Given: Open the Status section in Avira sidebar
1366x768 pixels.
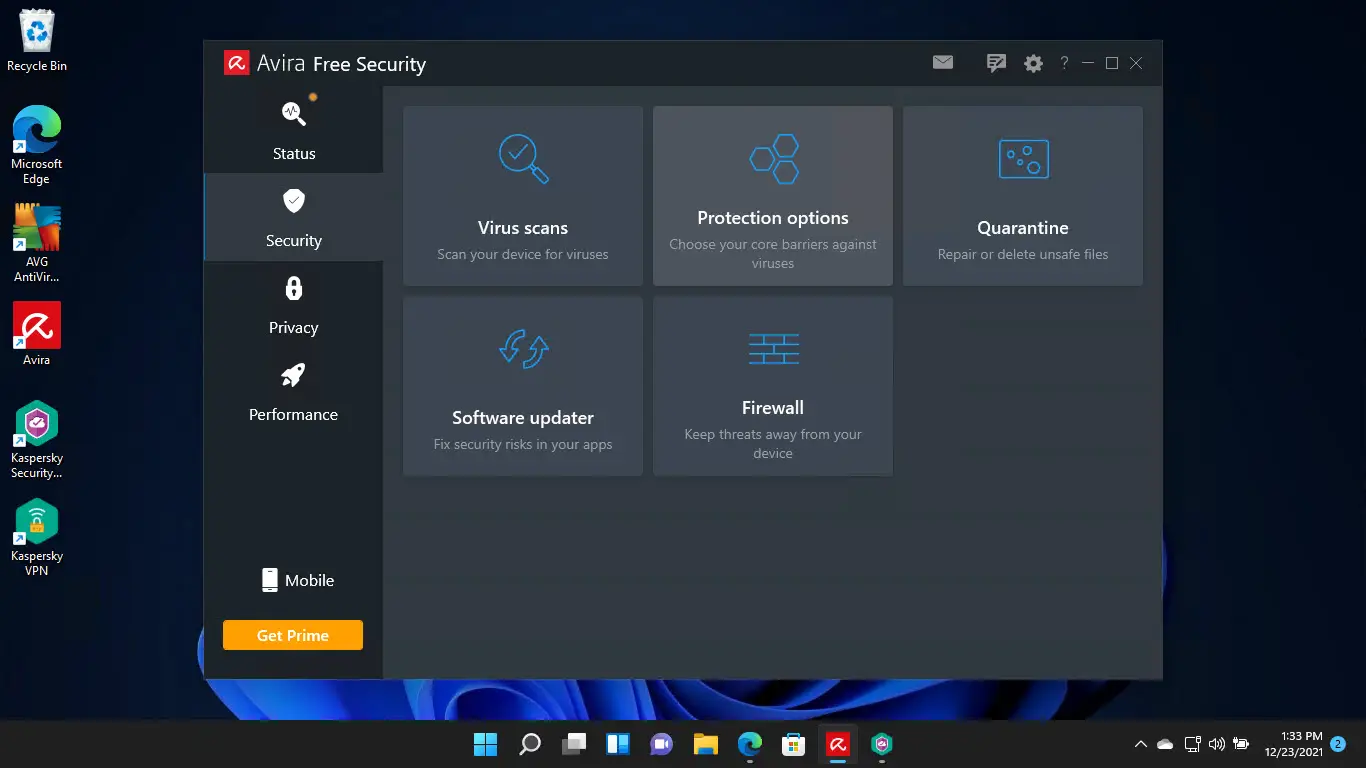Looking at the screenshot, I should pyautogui.click(x=293, y=130).
